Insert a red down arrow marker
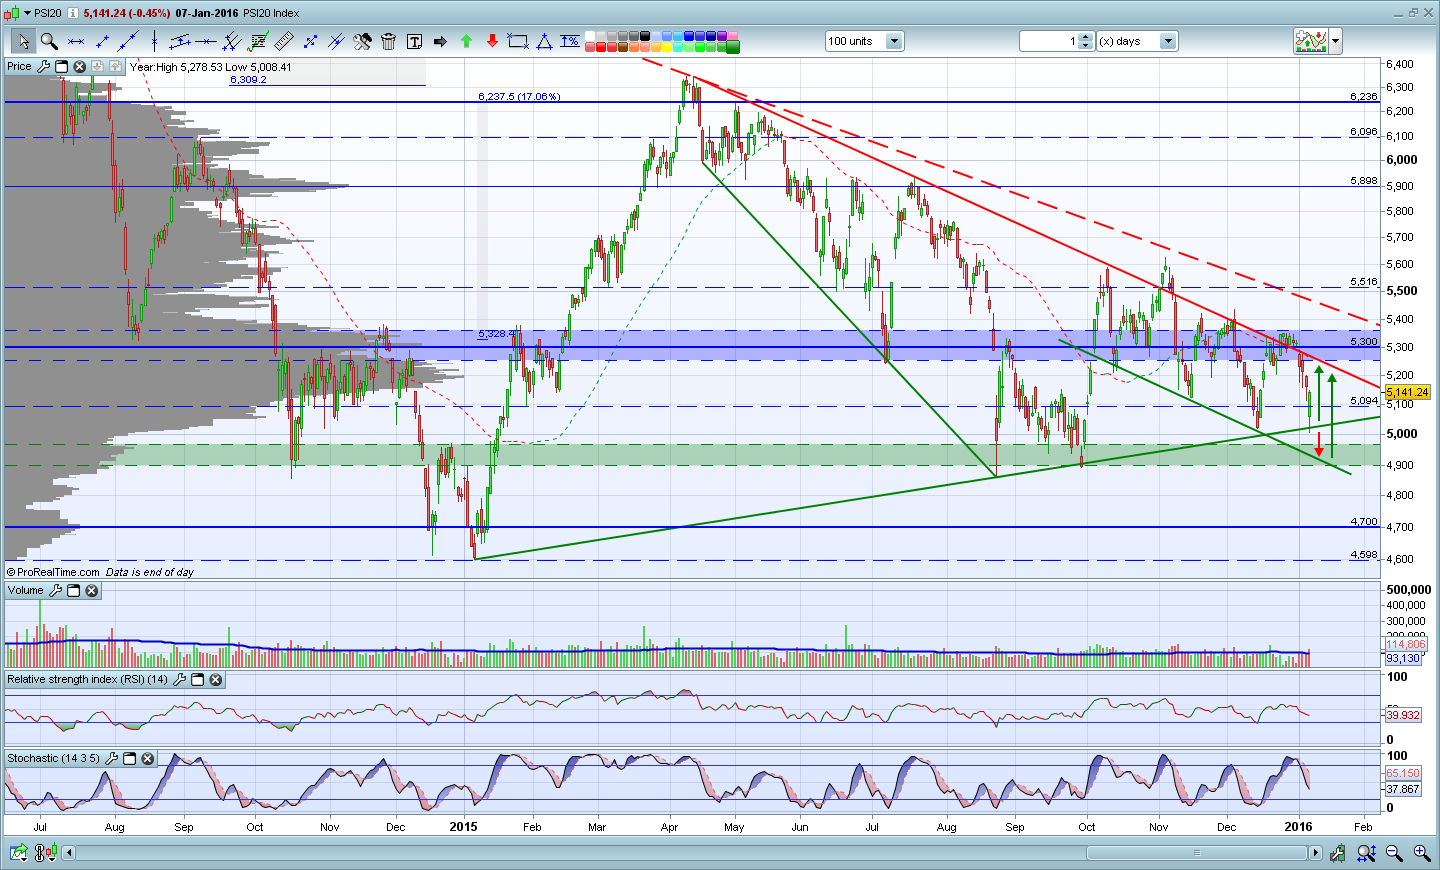Viewport: 1440px width, 870px height. (x=492, y=41)
